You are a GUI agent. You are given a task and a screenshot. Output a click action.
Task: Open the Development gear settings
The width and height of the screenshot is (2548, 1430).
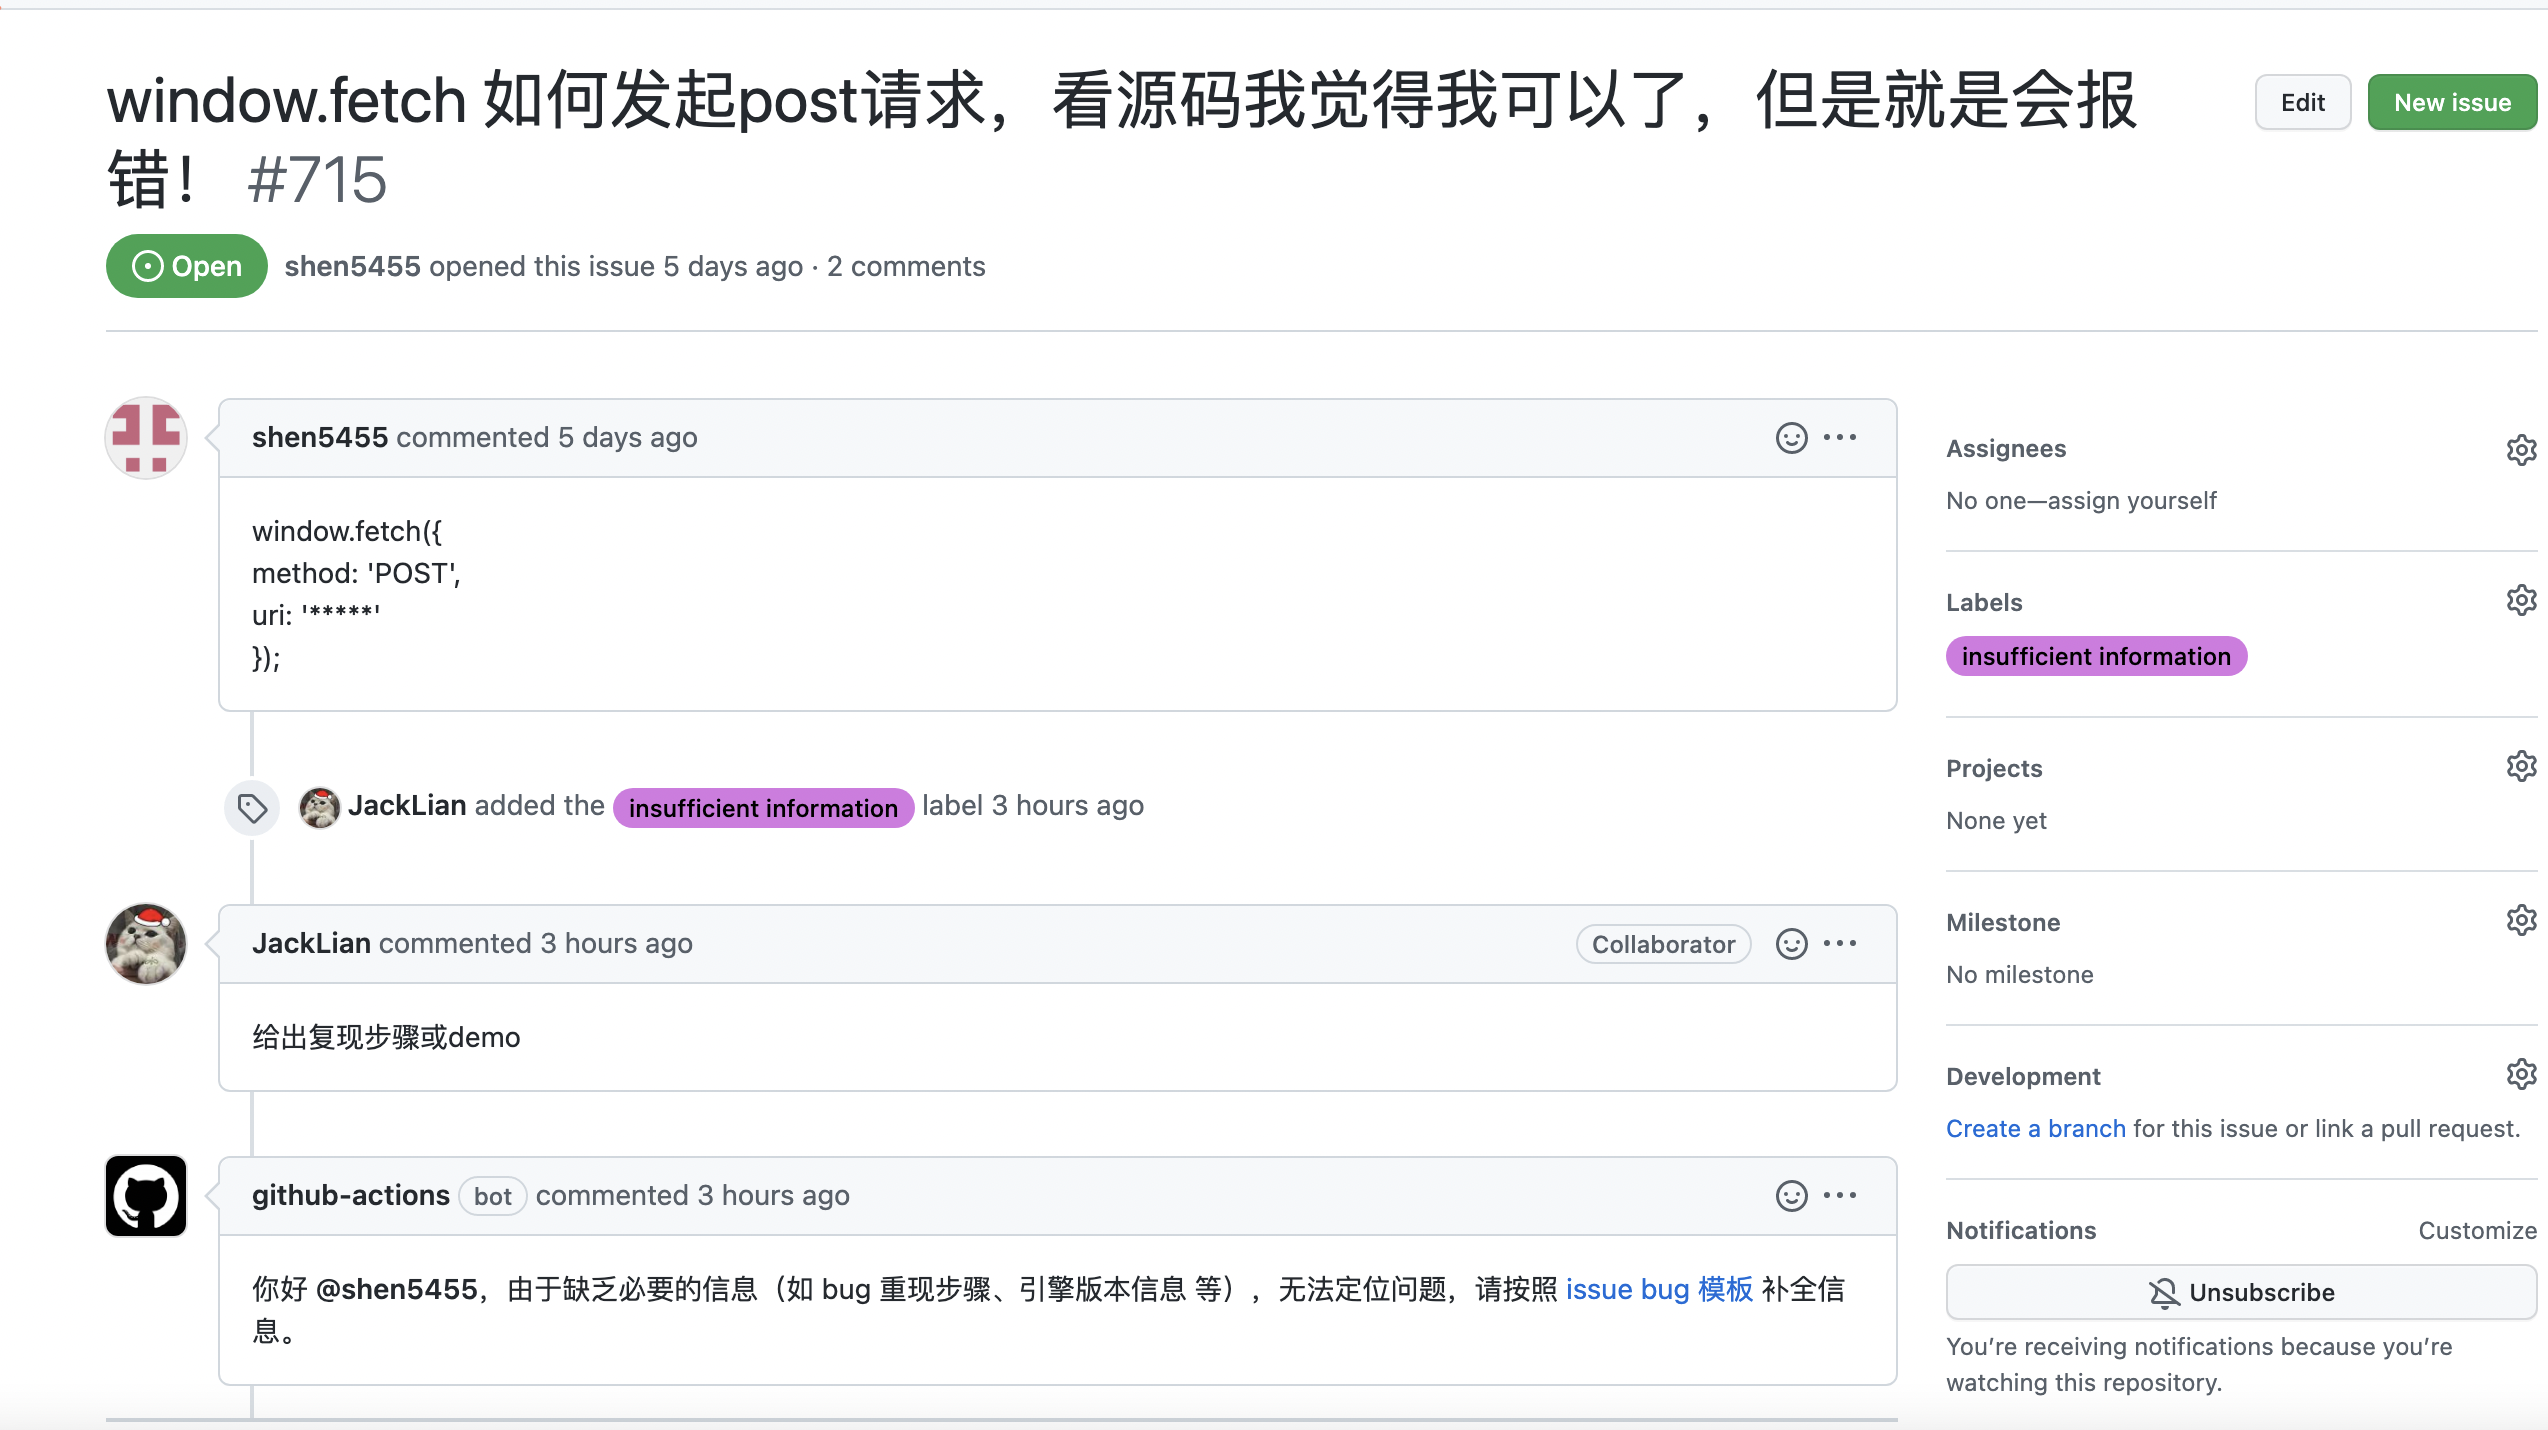pos(2521,1075)
